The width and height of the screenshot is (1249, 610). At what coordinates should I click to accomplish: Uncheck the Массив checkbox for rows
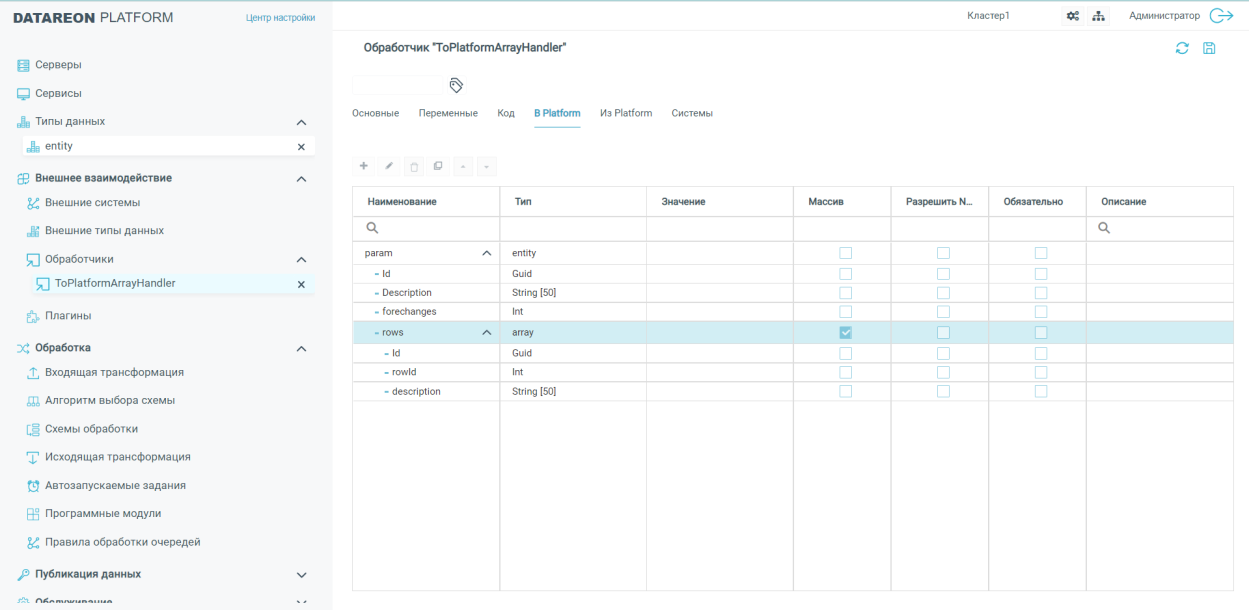click(x=845, y=332)
